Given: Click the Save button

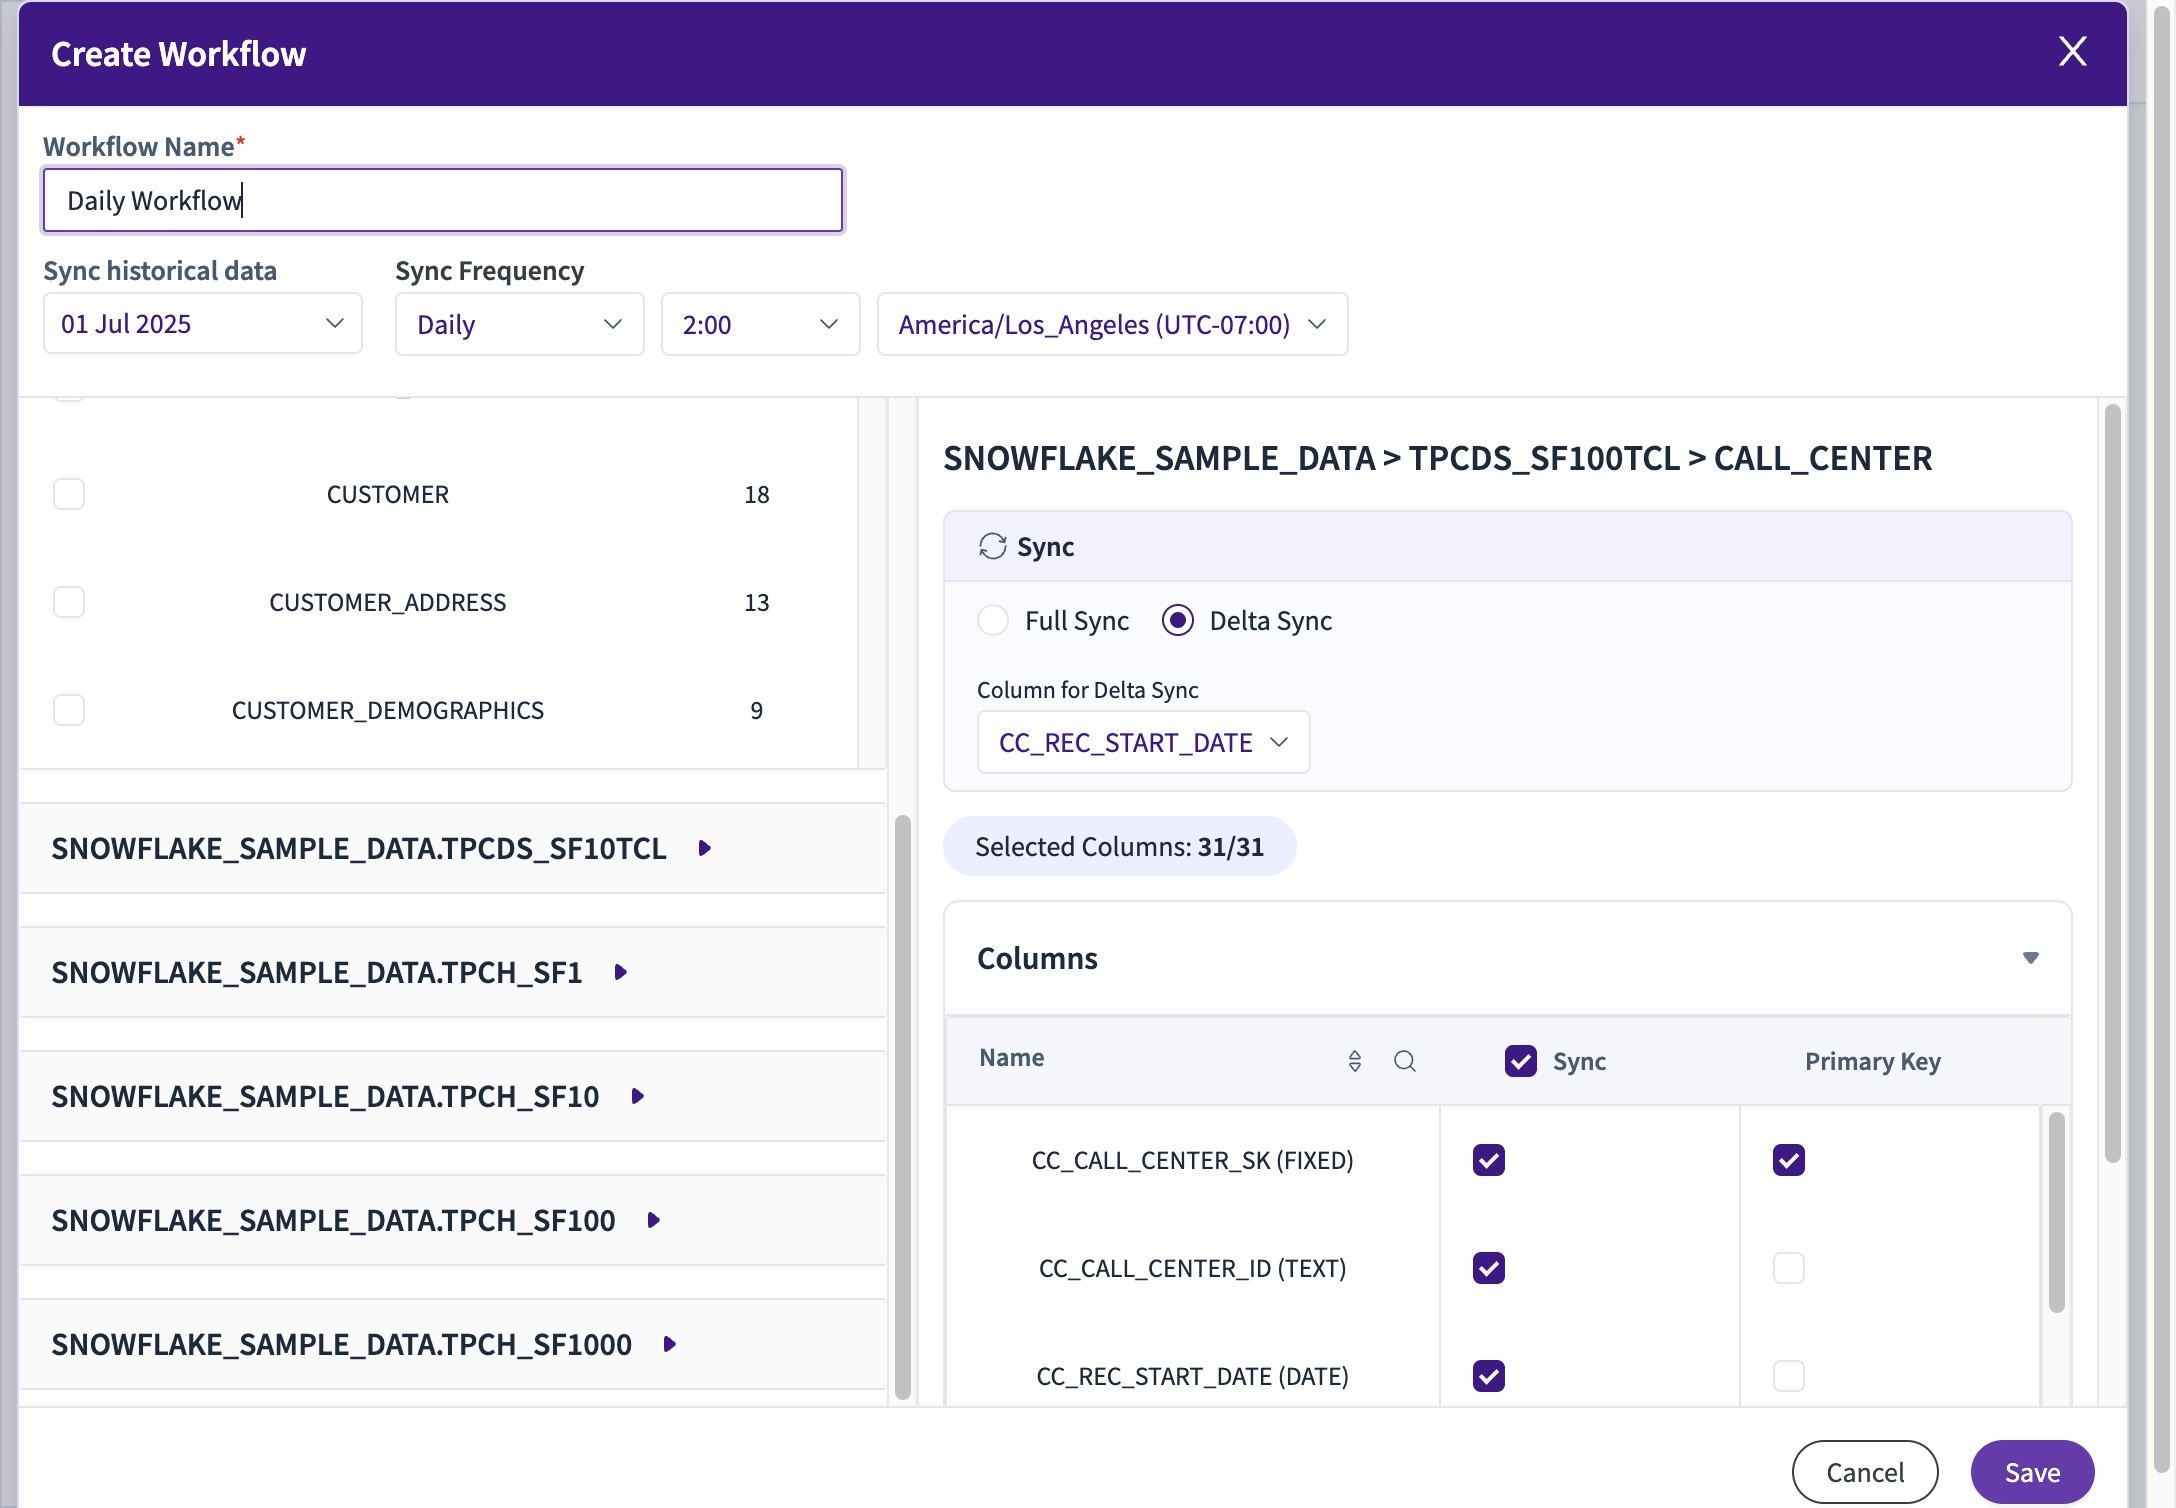Looking at the screenshot, I should pos(2031,1472).
